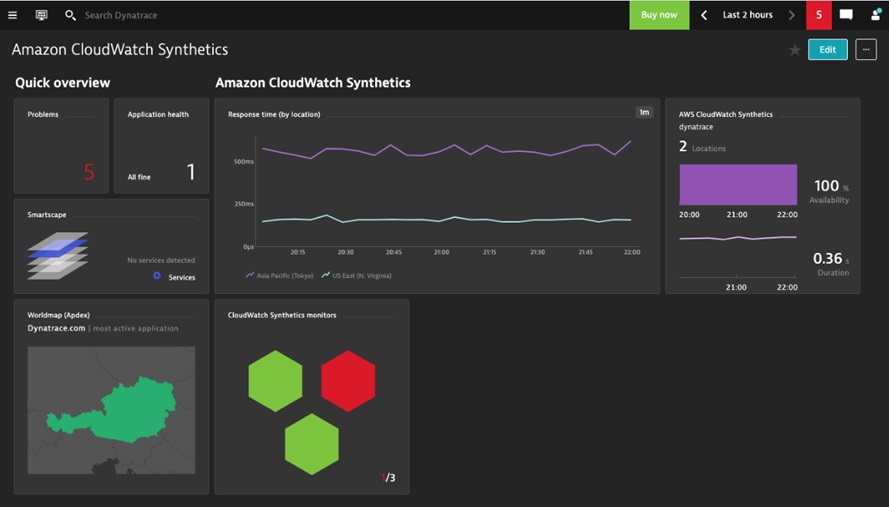Click the purple availability bar

738,185
